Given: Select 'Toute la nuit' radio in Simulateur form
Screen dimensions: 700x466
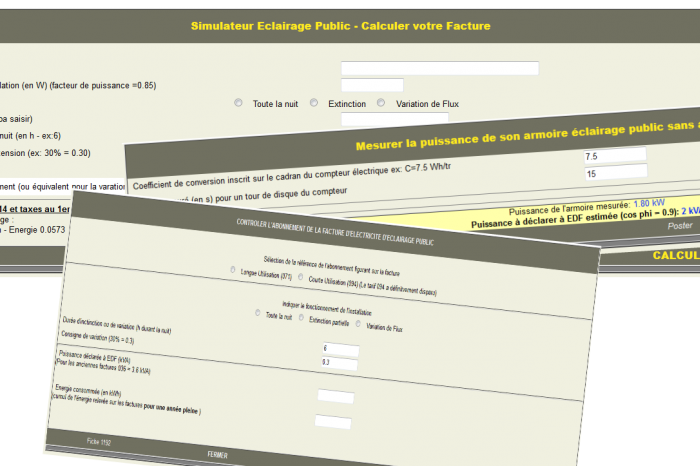Looking at the screenshot, I should point(238,103).
